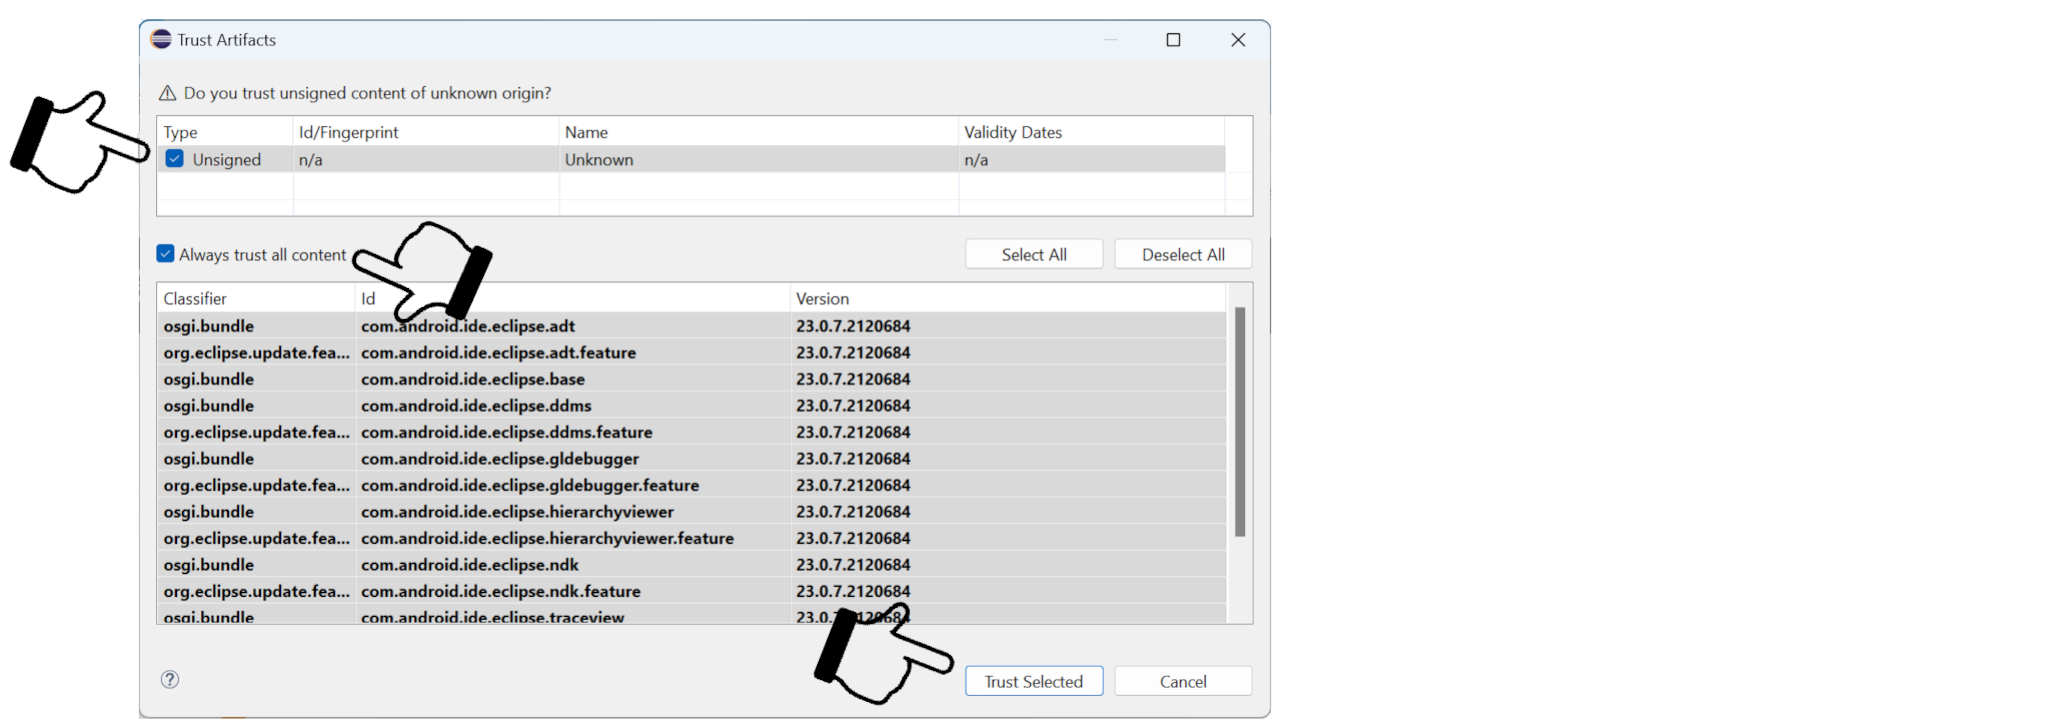Click the artifact list vertical scrollbar
The image size is (2058, 726).
(1240, 422)
